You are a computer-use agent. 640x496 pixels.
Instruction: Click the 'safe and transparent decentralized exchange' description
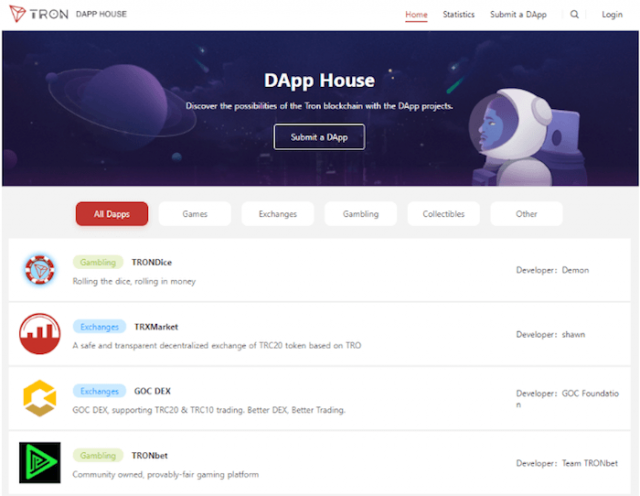(217, 345)
